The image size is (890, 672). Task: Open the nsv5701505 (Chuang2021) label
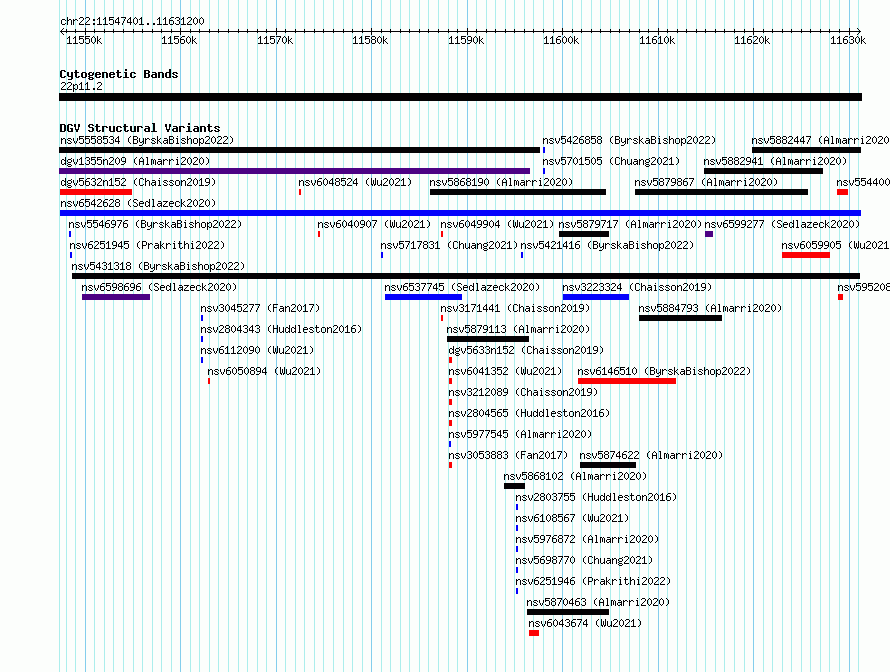611,161
